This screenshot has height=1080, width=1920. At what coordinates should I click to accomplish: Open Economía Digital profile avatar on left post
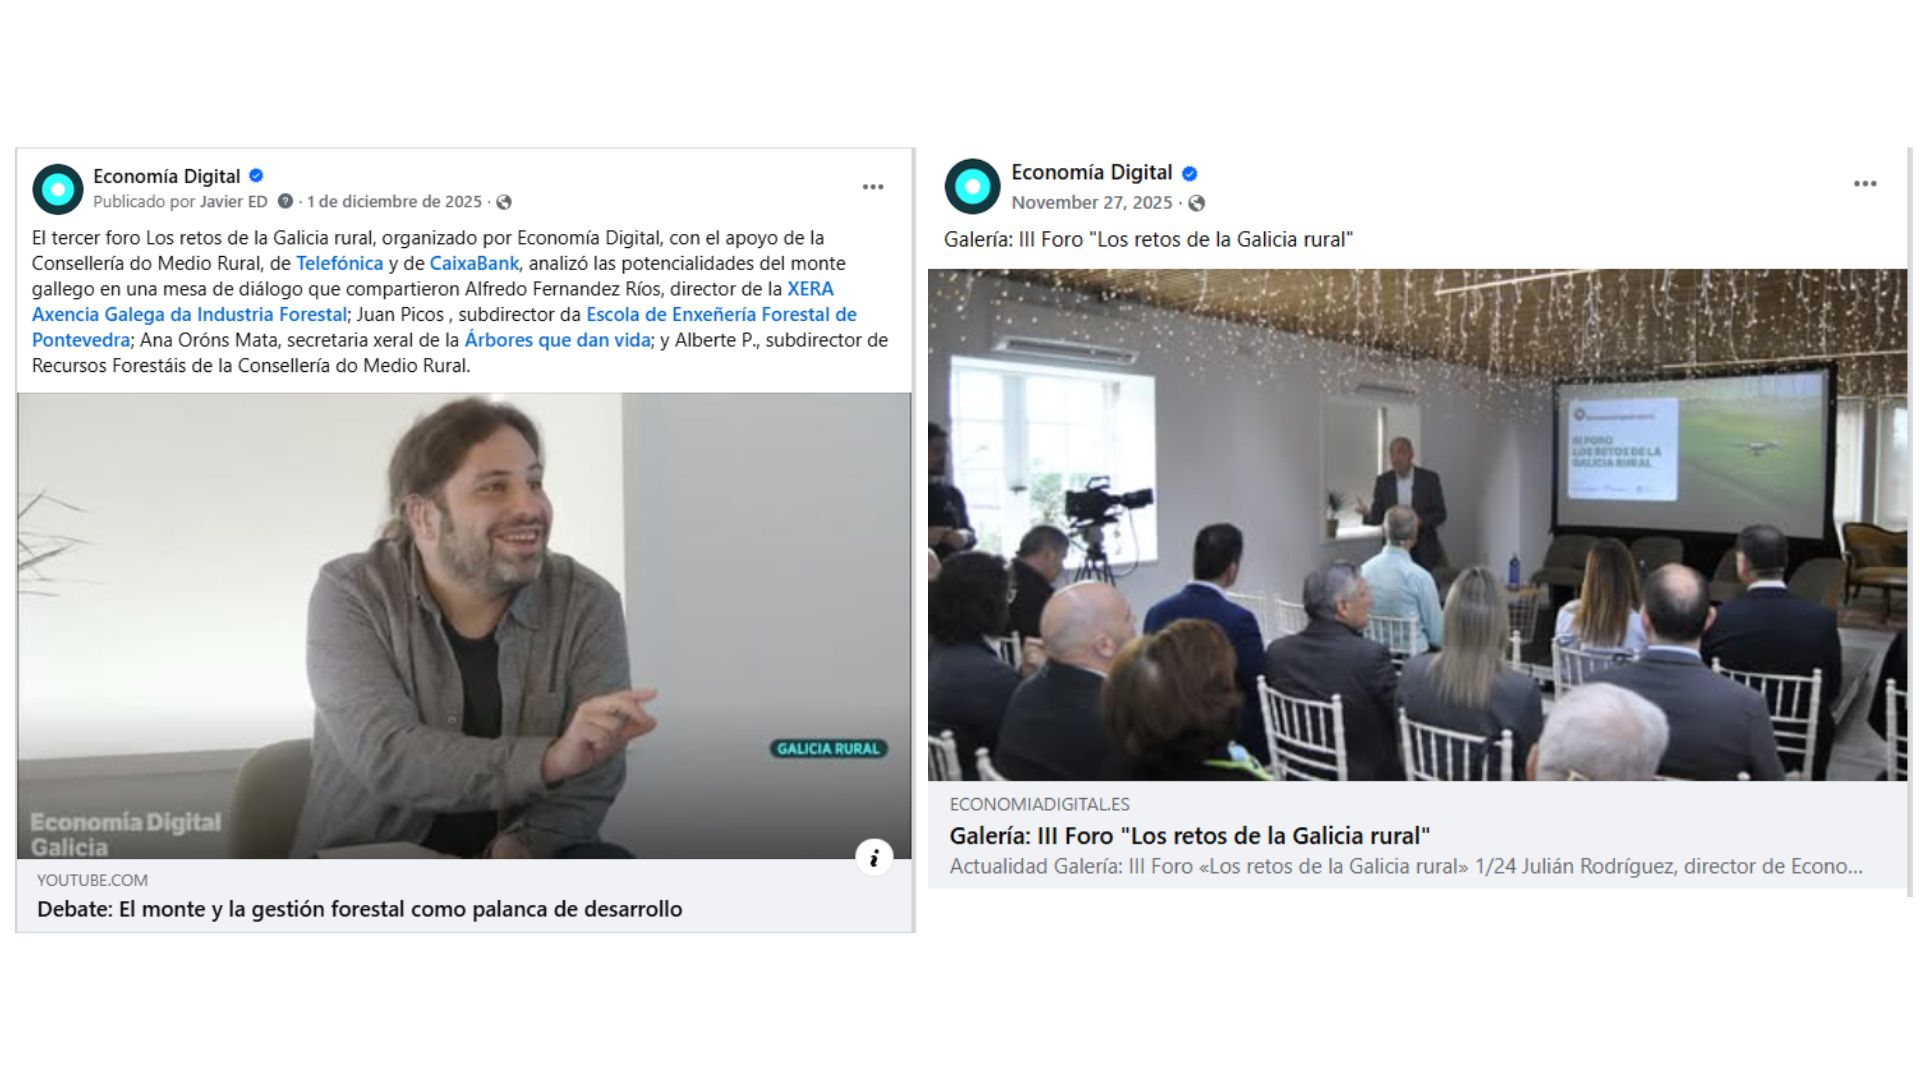coord(58,189)
